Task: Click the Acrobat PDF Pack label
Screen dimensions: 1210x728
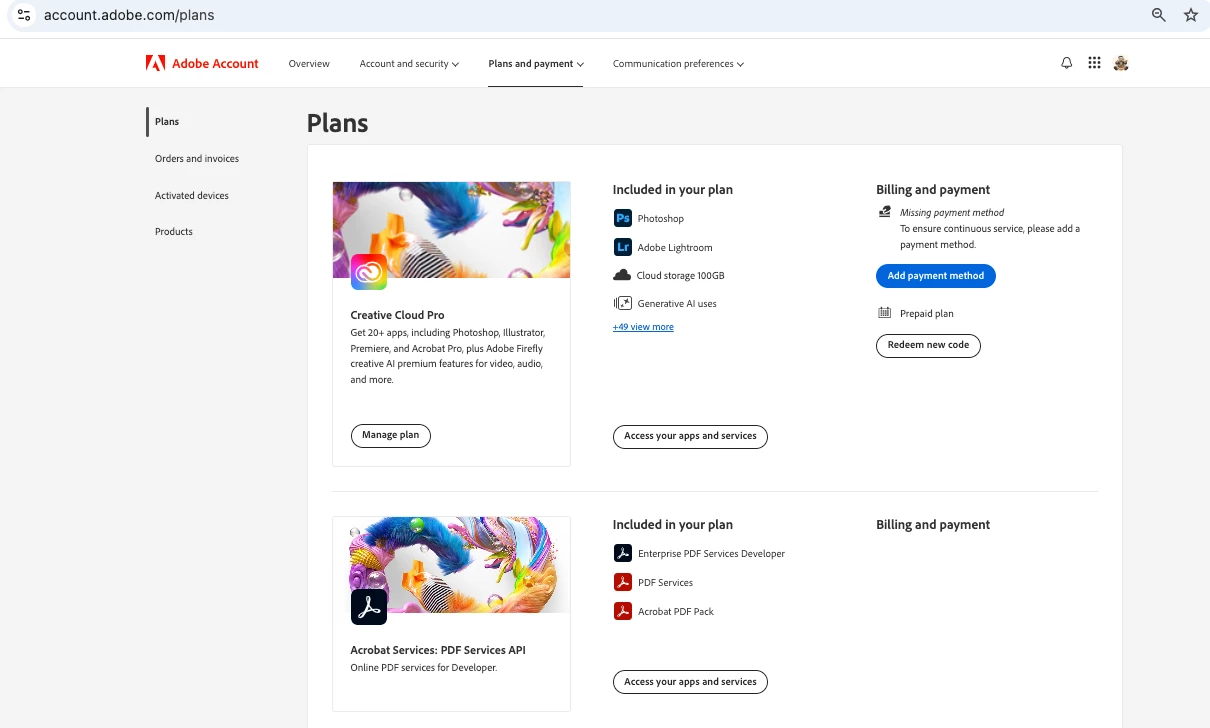Action: tap(676, 612)
